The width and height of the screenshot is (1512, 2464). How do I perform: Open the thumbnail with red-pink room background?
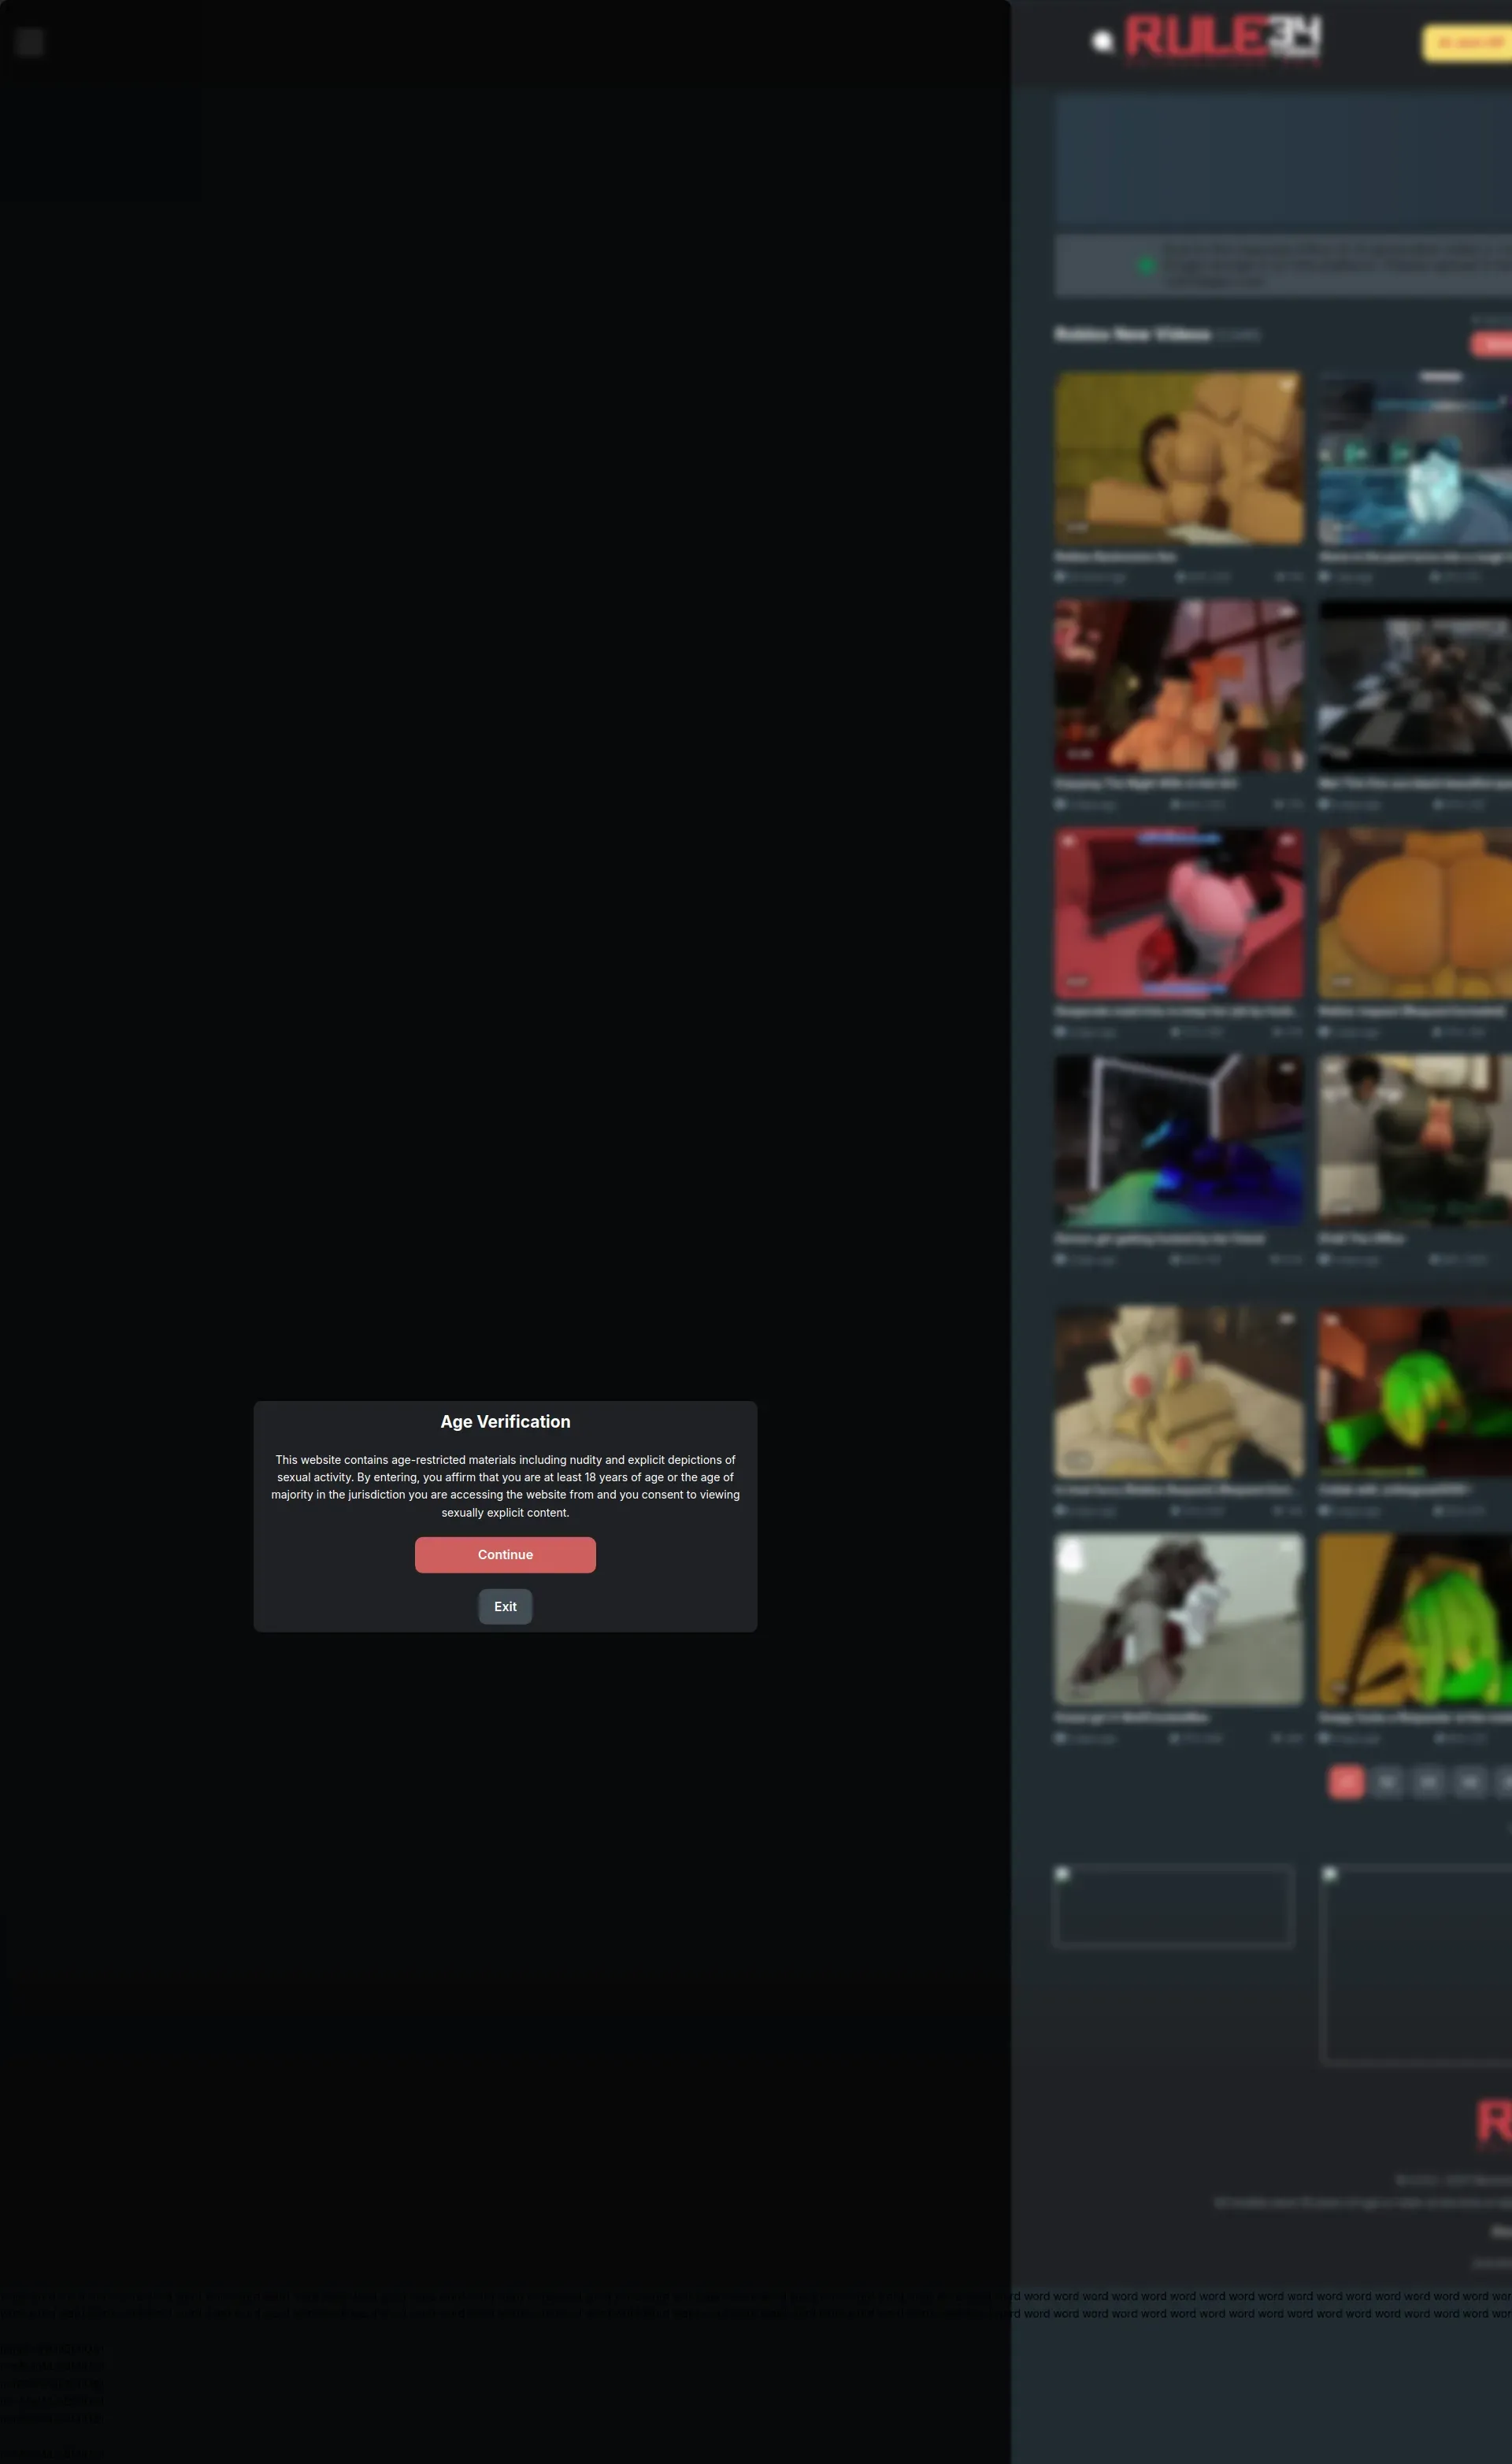pyautogui.click(x=1178, y=913)
